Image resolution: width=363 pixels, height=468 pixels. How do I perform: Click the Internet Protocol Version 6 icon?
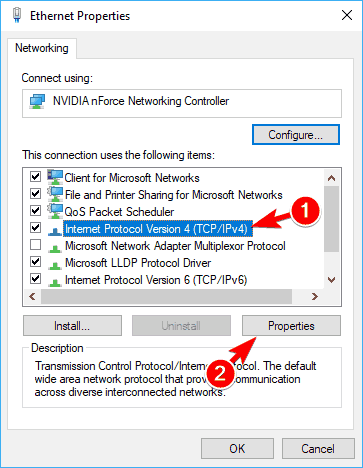[x=55, y=282]
